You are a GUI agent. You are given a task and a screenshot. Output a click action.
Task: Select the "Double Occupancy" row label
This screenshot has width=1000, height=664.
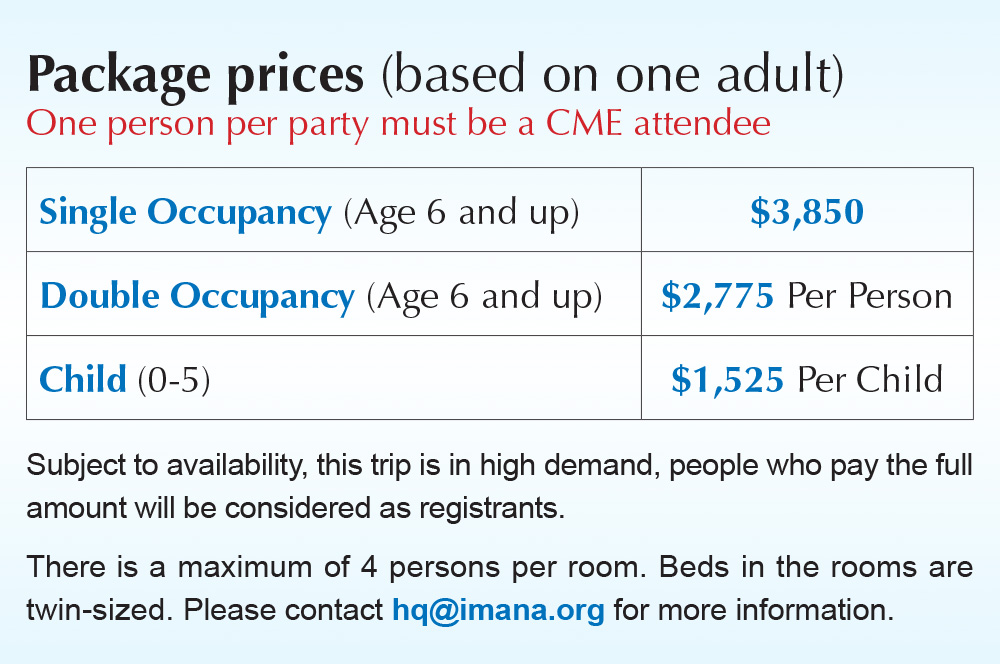(x=197, y=297)
